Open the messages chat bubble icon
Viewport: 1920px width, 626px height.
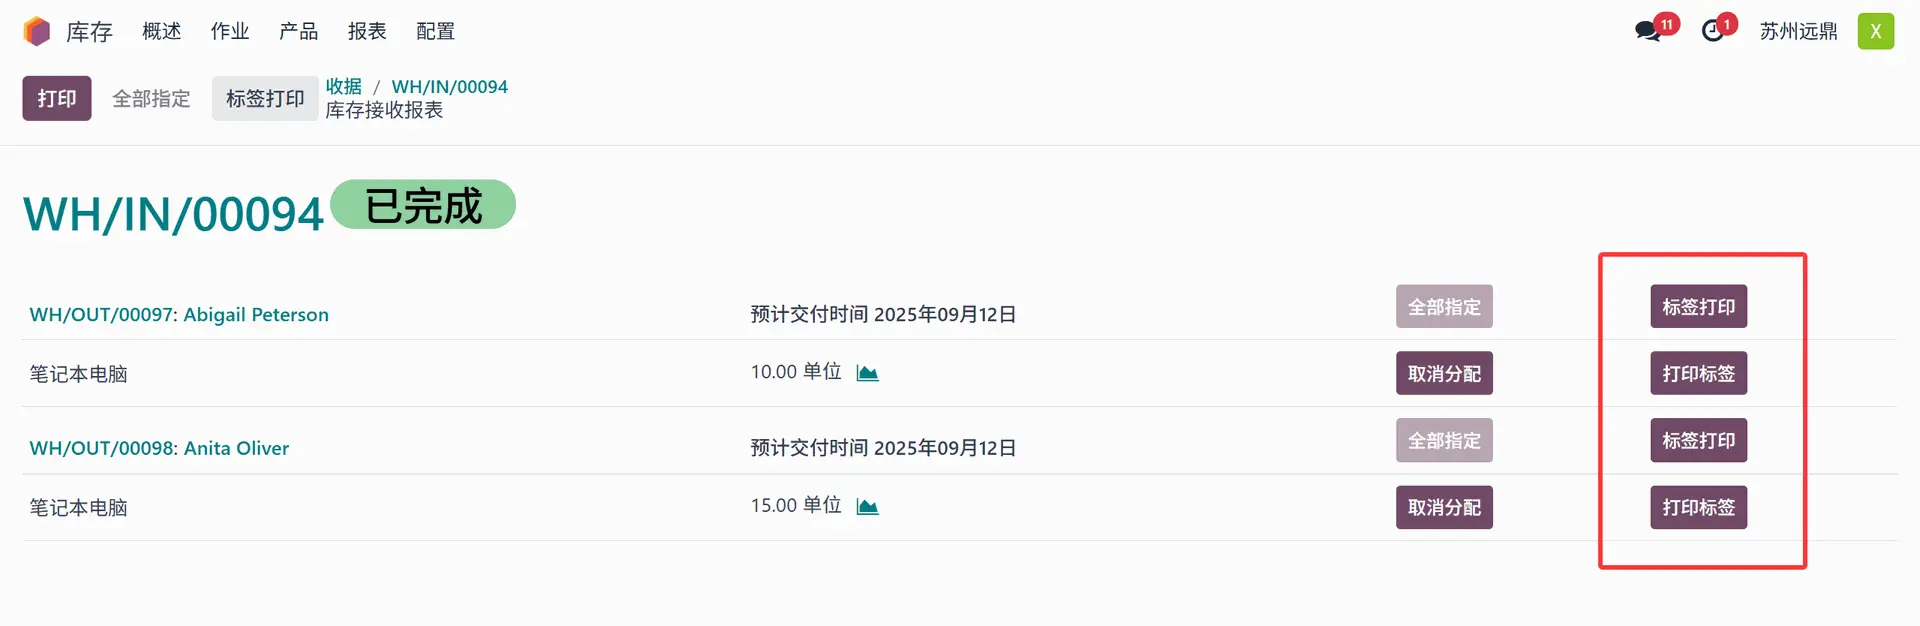point(1648,31)
